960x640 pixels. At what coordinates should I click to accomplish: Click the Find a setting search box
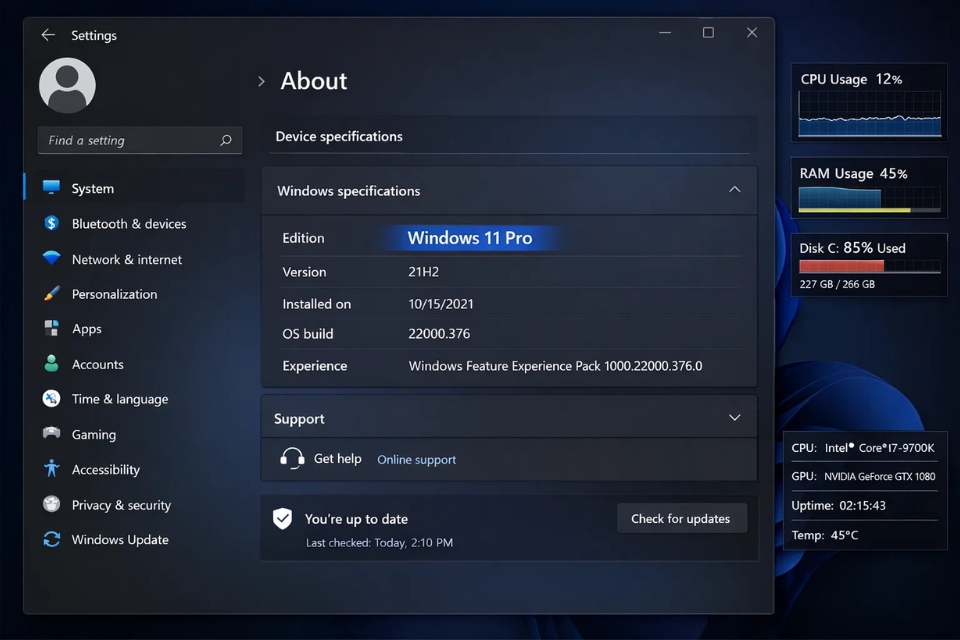139,140
